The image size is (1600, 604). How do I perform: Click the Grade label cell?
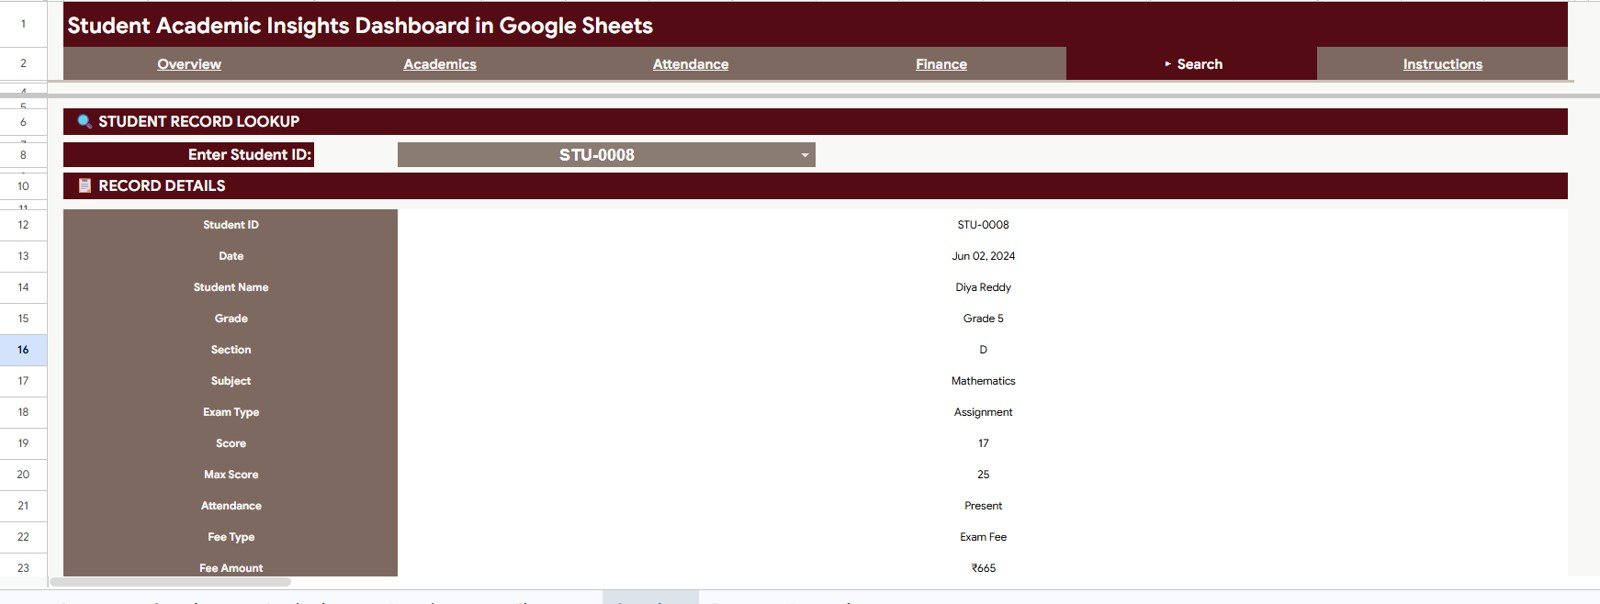[231, 318]
